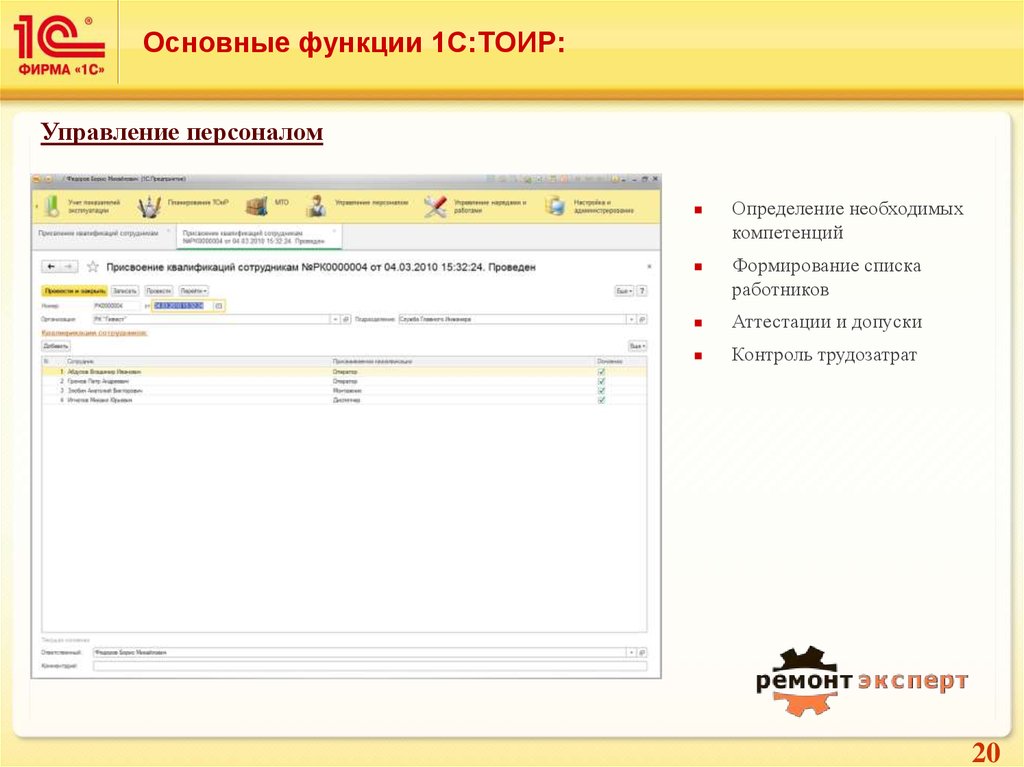Open the Подразделение record with its open icon

tap(642, 319)
